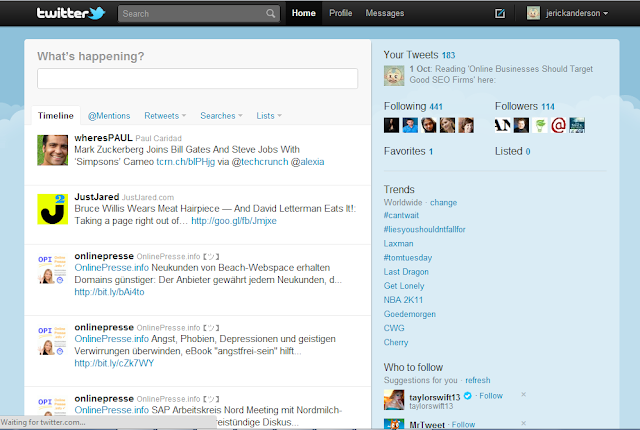Open http://bit.ly/cZk7WY link
This screenshot has width=640, height=430.
point(114,363)
